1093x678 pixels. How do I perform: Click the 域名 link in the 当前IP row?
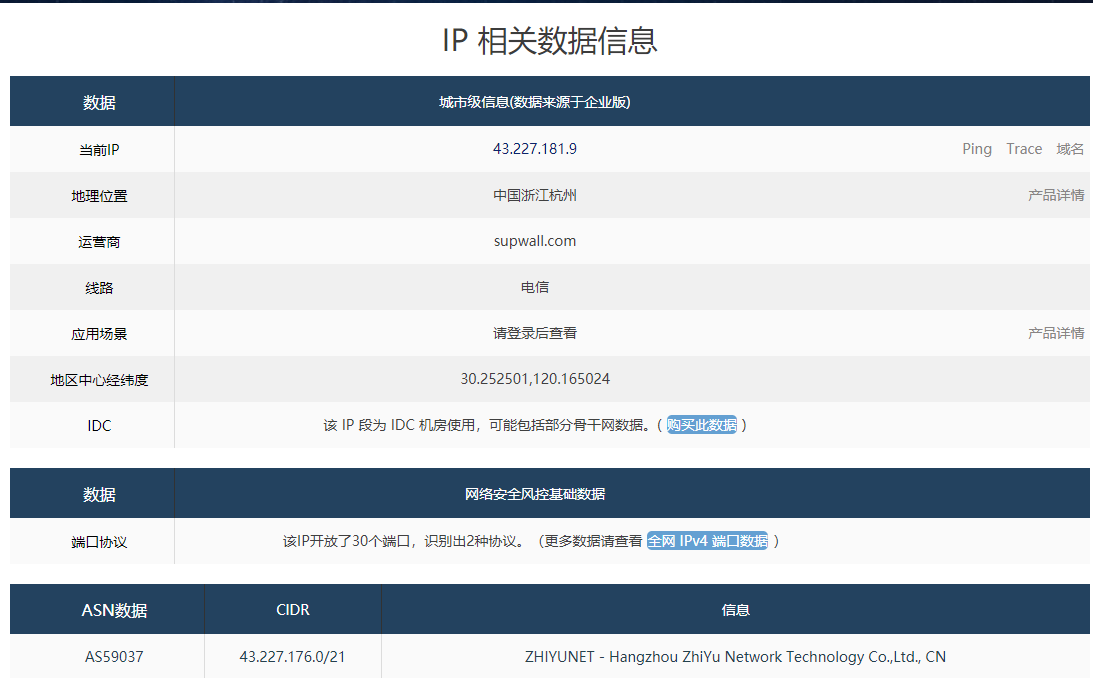click(1069, 149)
